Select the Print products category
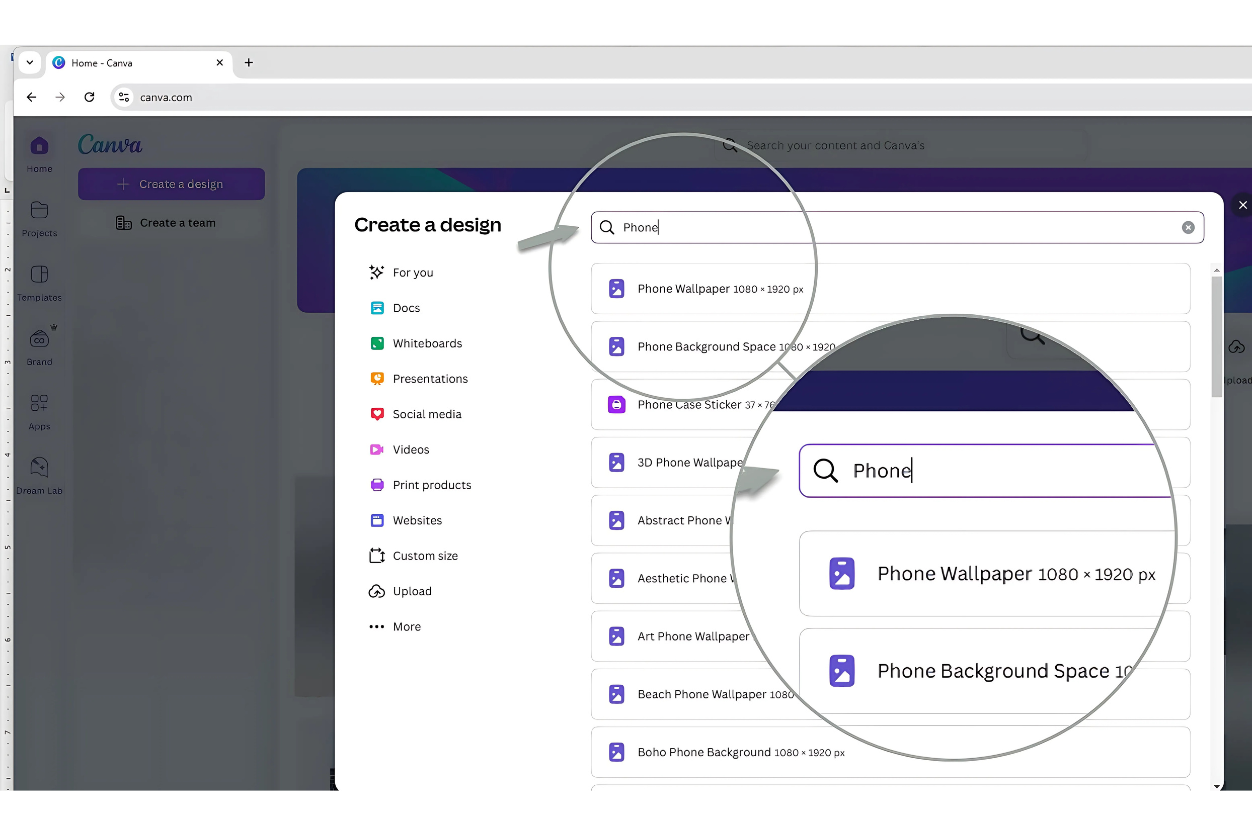This screenshot has width=1252, height=836. 420,485
